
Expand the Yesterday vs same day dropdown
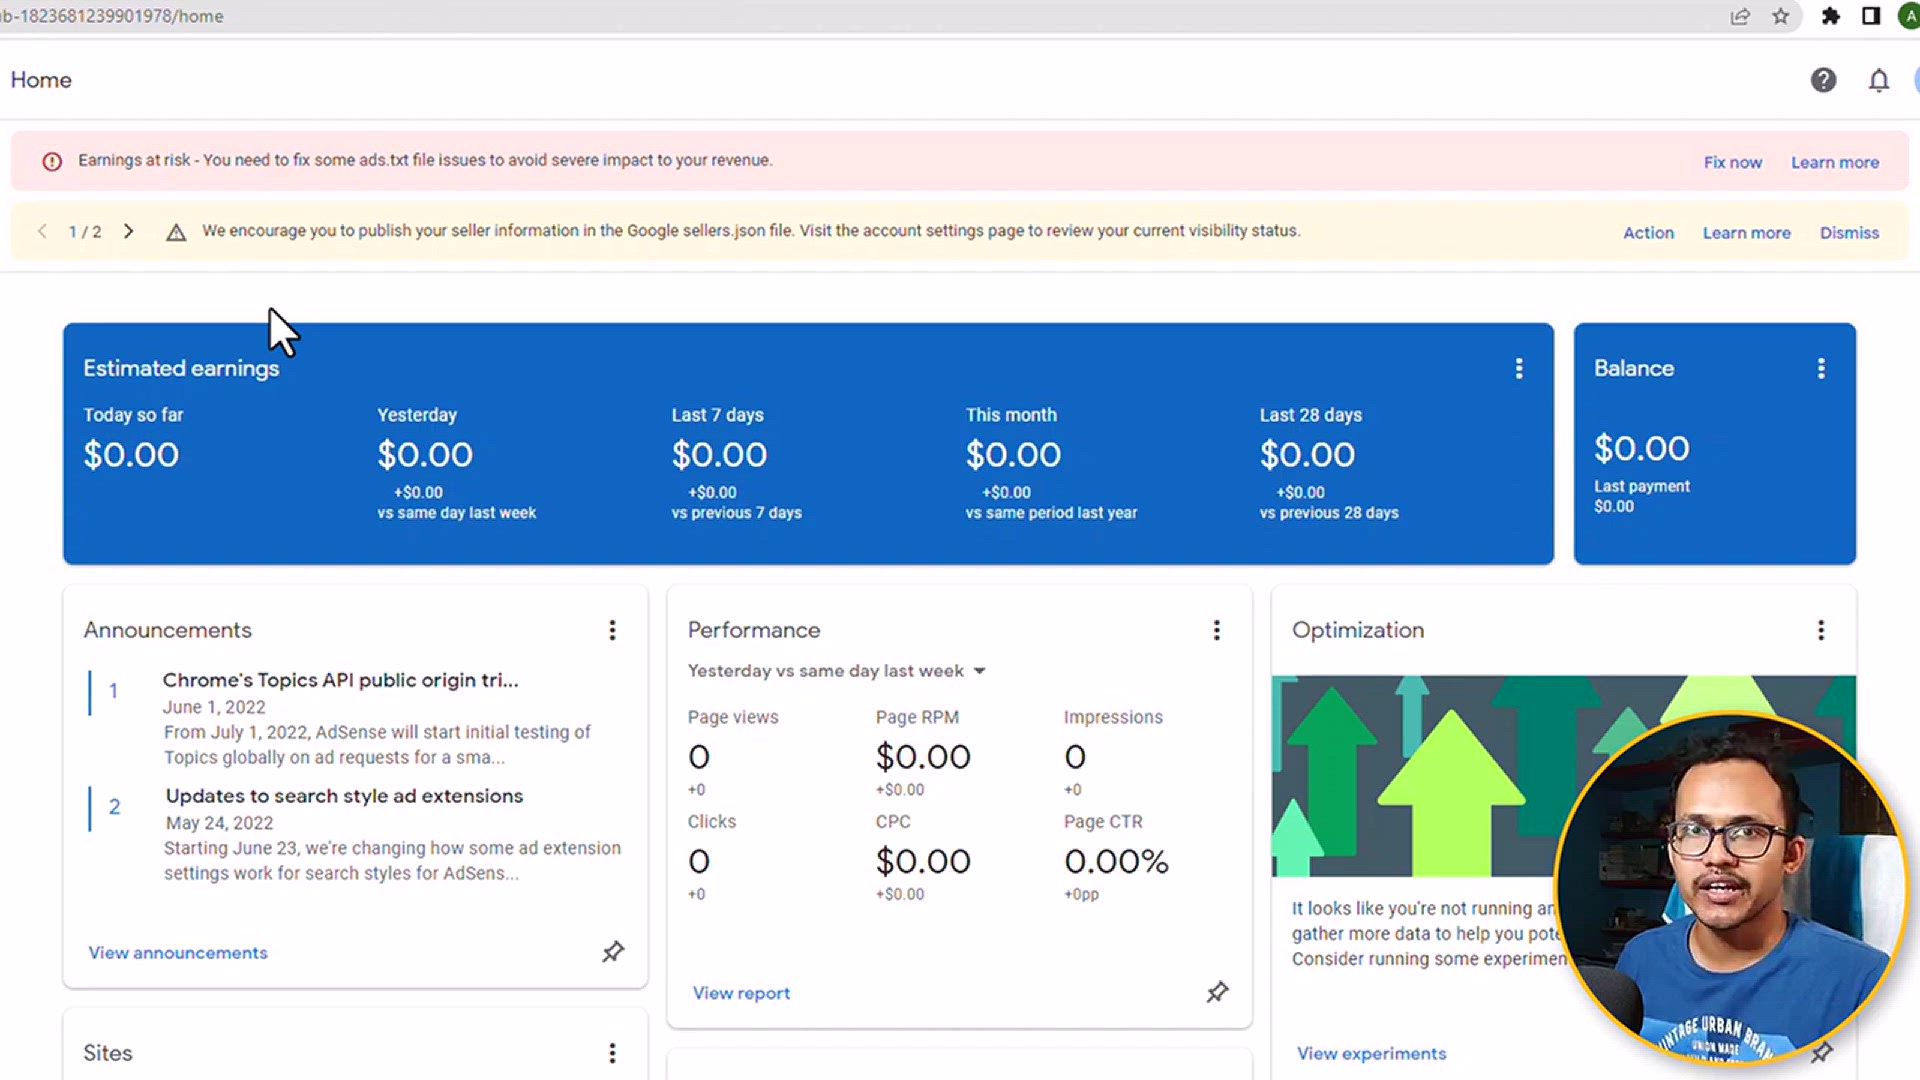coord(837,671)
